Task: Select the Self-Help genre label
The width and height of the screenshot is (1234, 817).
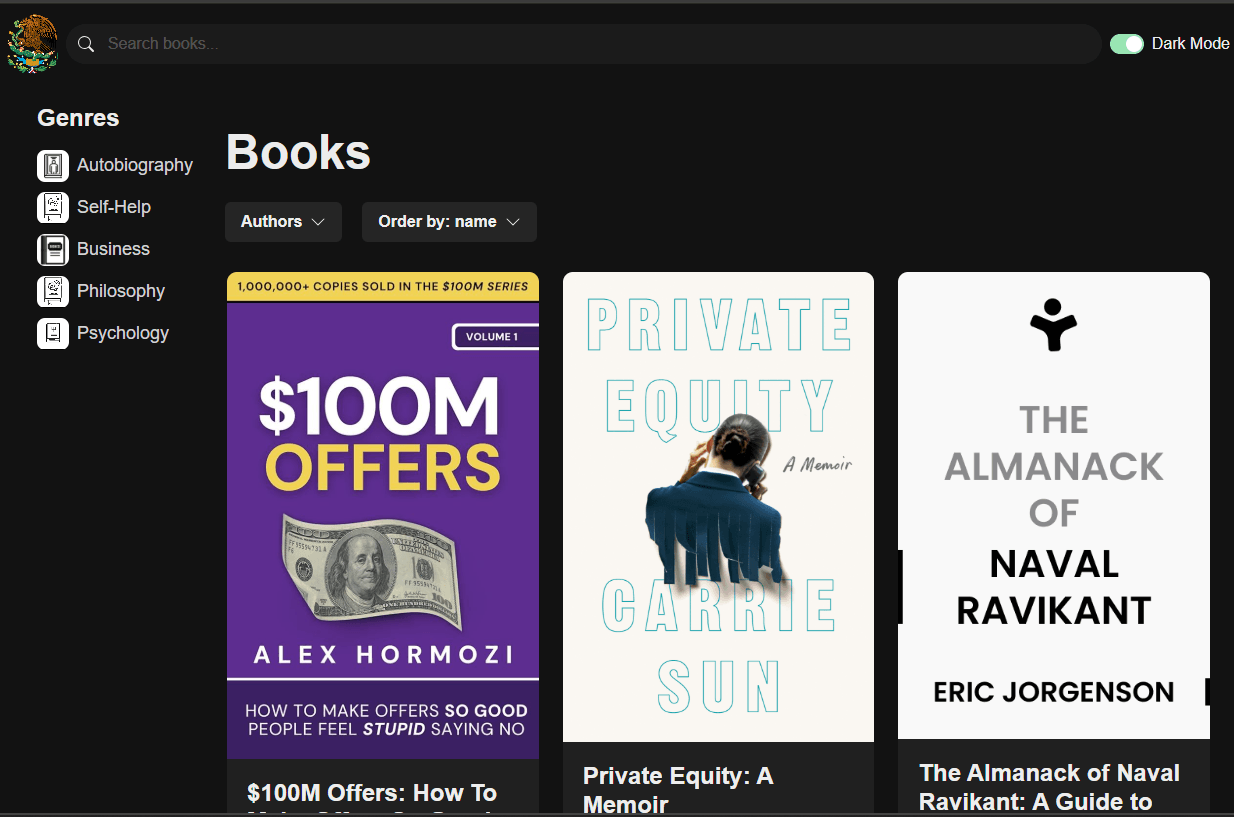Action: [114, 207]
